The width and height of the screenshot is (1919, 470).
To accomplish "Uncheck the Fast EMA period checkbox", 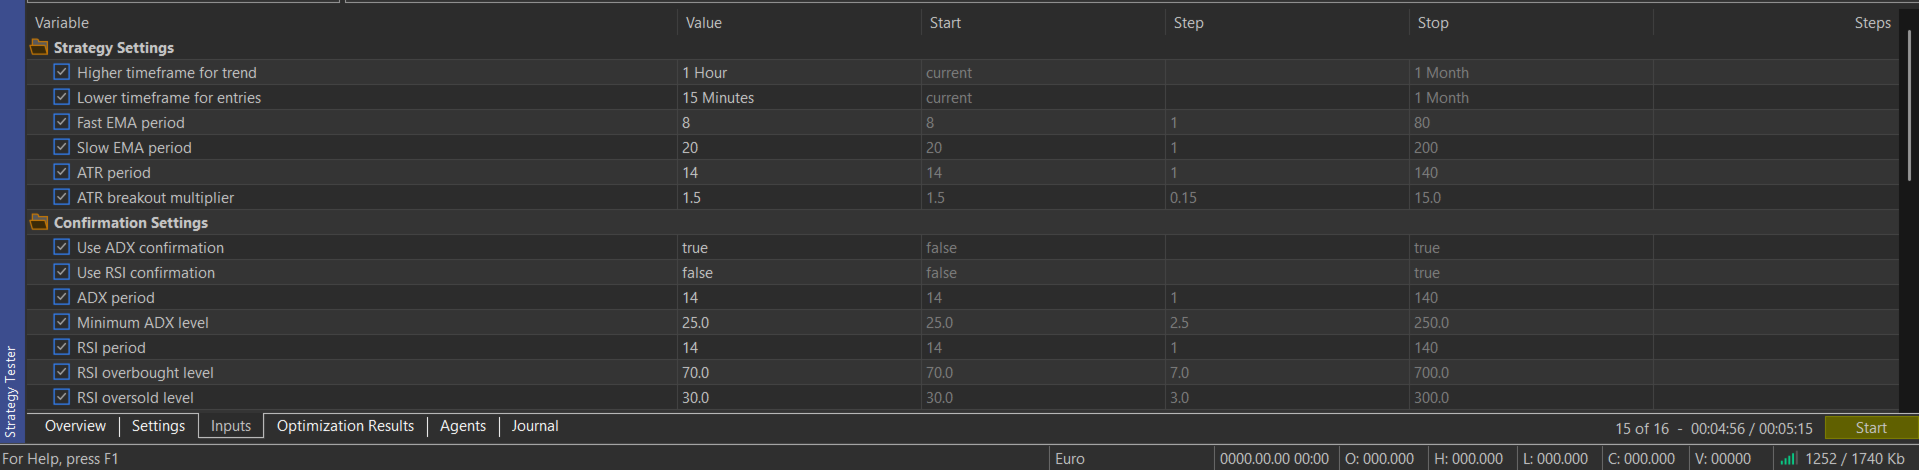I will (x=62, y=122).
